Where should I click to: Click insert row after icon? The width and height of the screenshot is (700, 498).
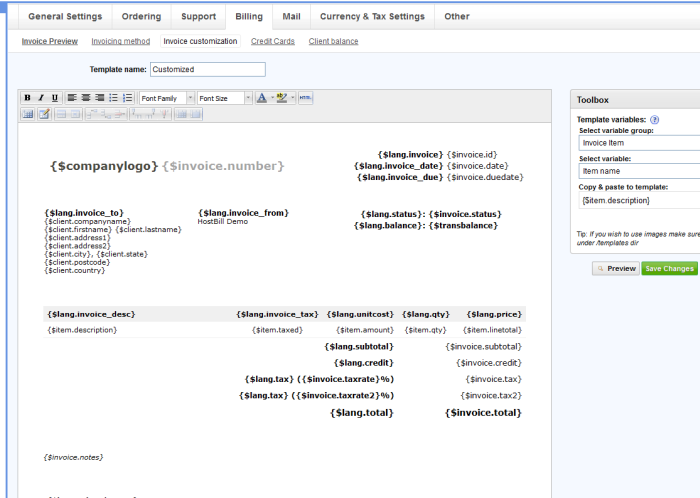click(x=106, y=114)
